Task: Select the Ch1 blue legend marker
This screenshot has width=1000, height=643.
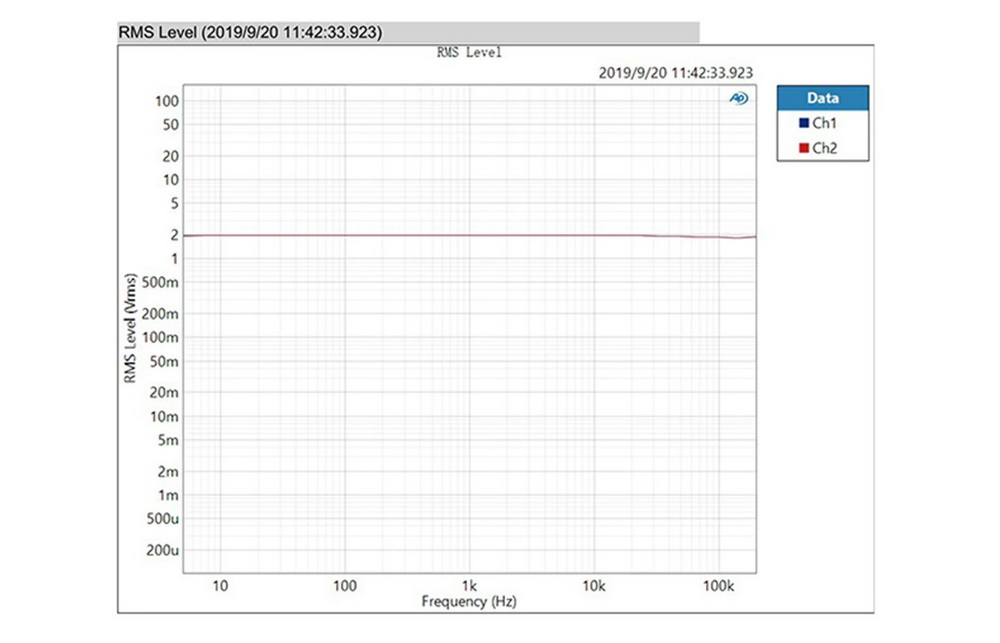Action: 802,122
